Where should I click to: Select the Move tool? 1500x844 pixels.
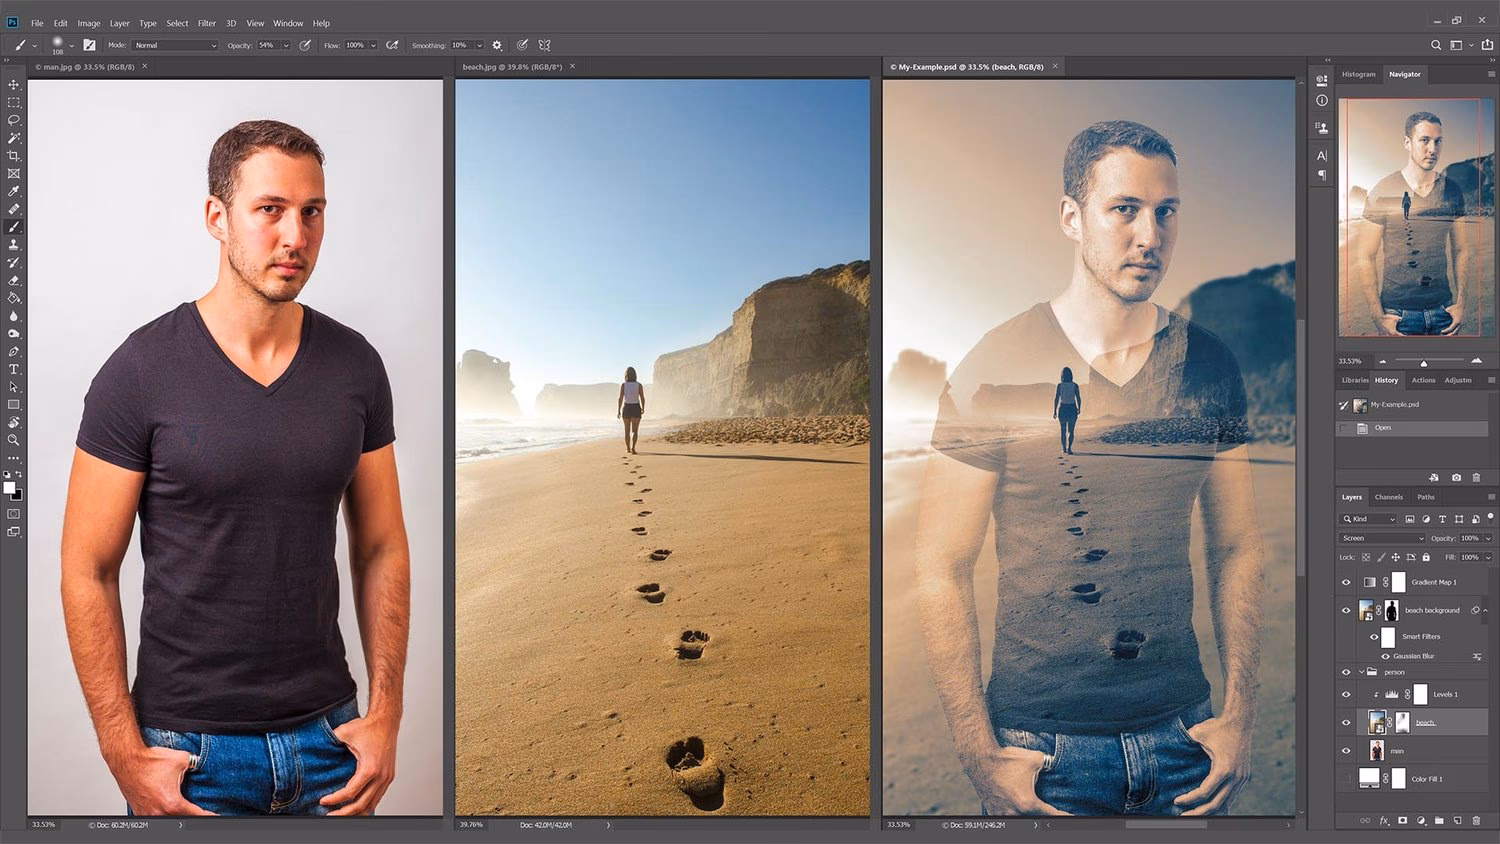tap(14, 86)
